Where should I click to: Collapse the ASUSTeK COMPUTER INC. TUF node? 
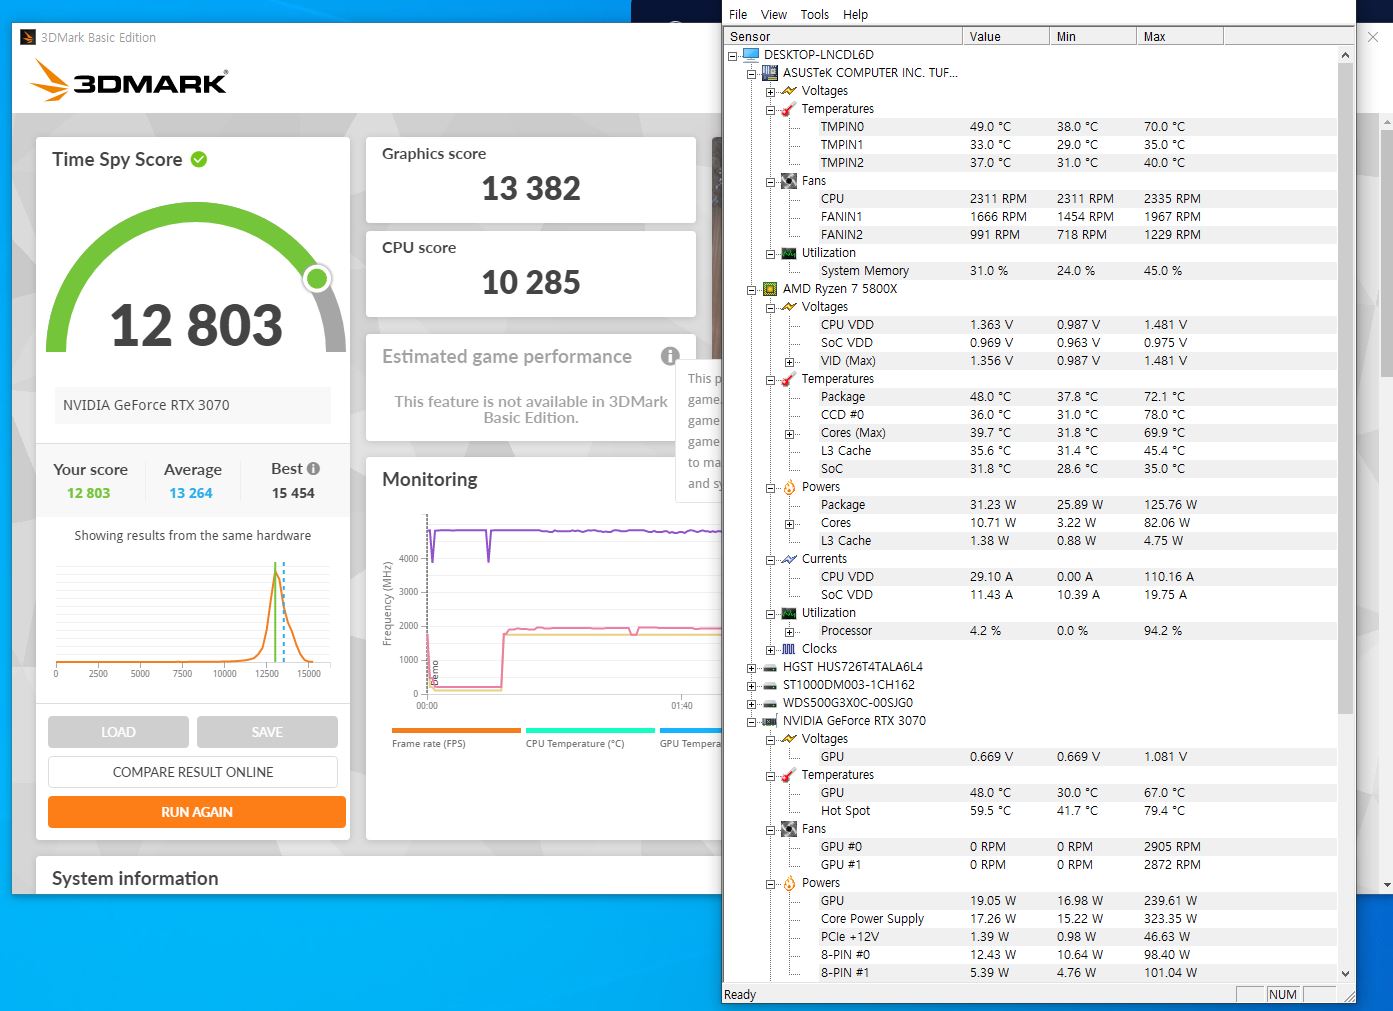tap(752, 73)
